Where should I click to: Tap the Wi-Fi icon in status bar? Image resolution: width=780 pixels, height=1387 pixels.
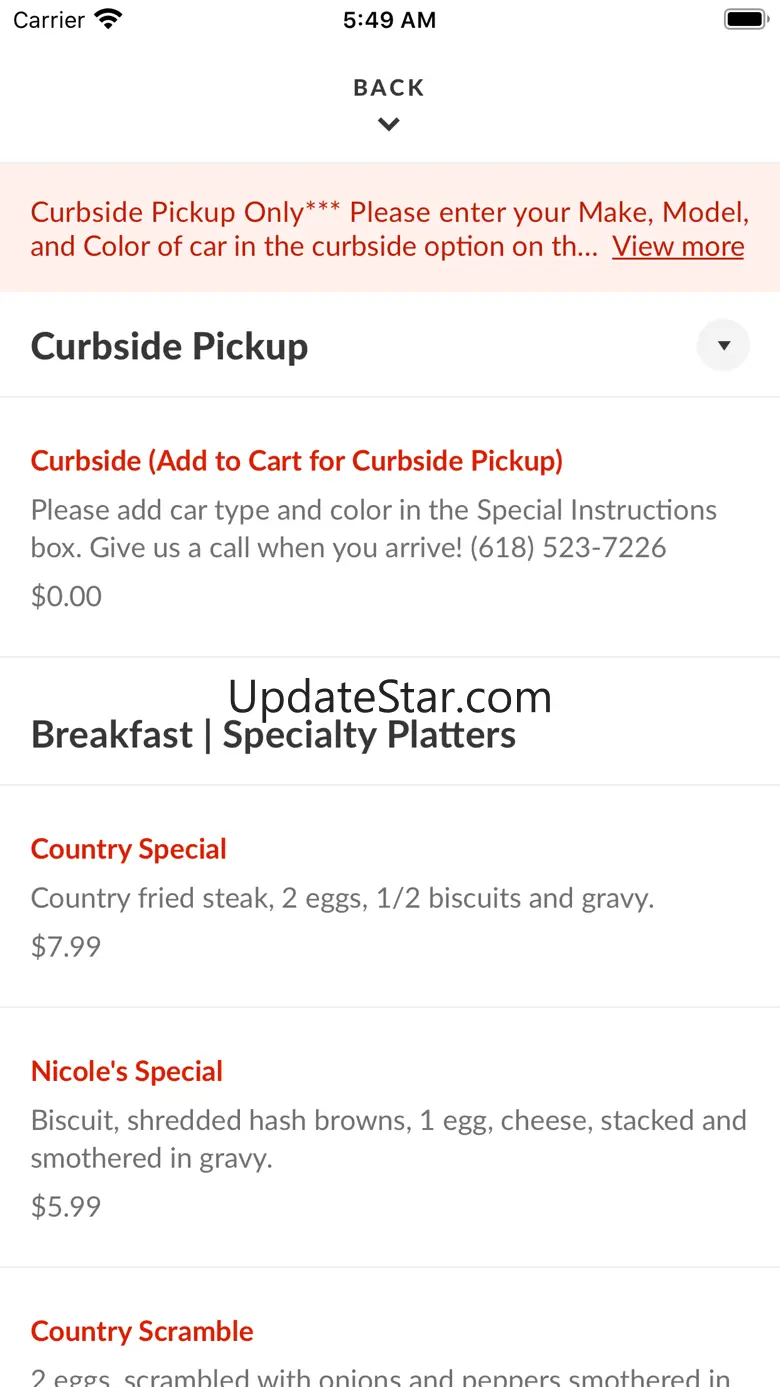tap(107, 19)
